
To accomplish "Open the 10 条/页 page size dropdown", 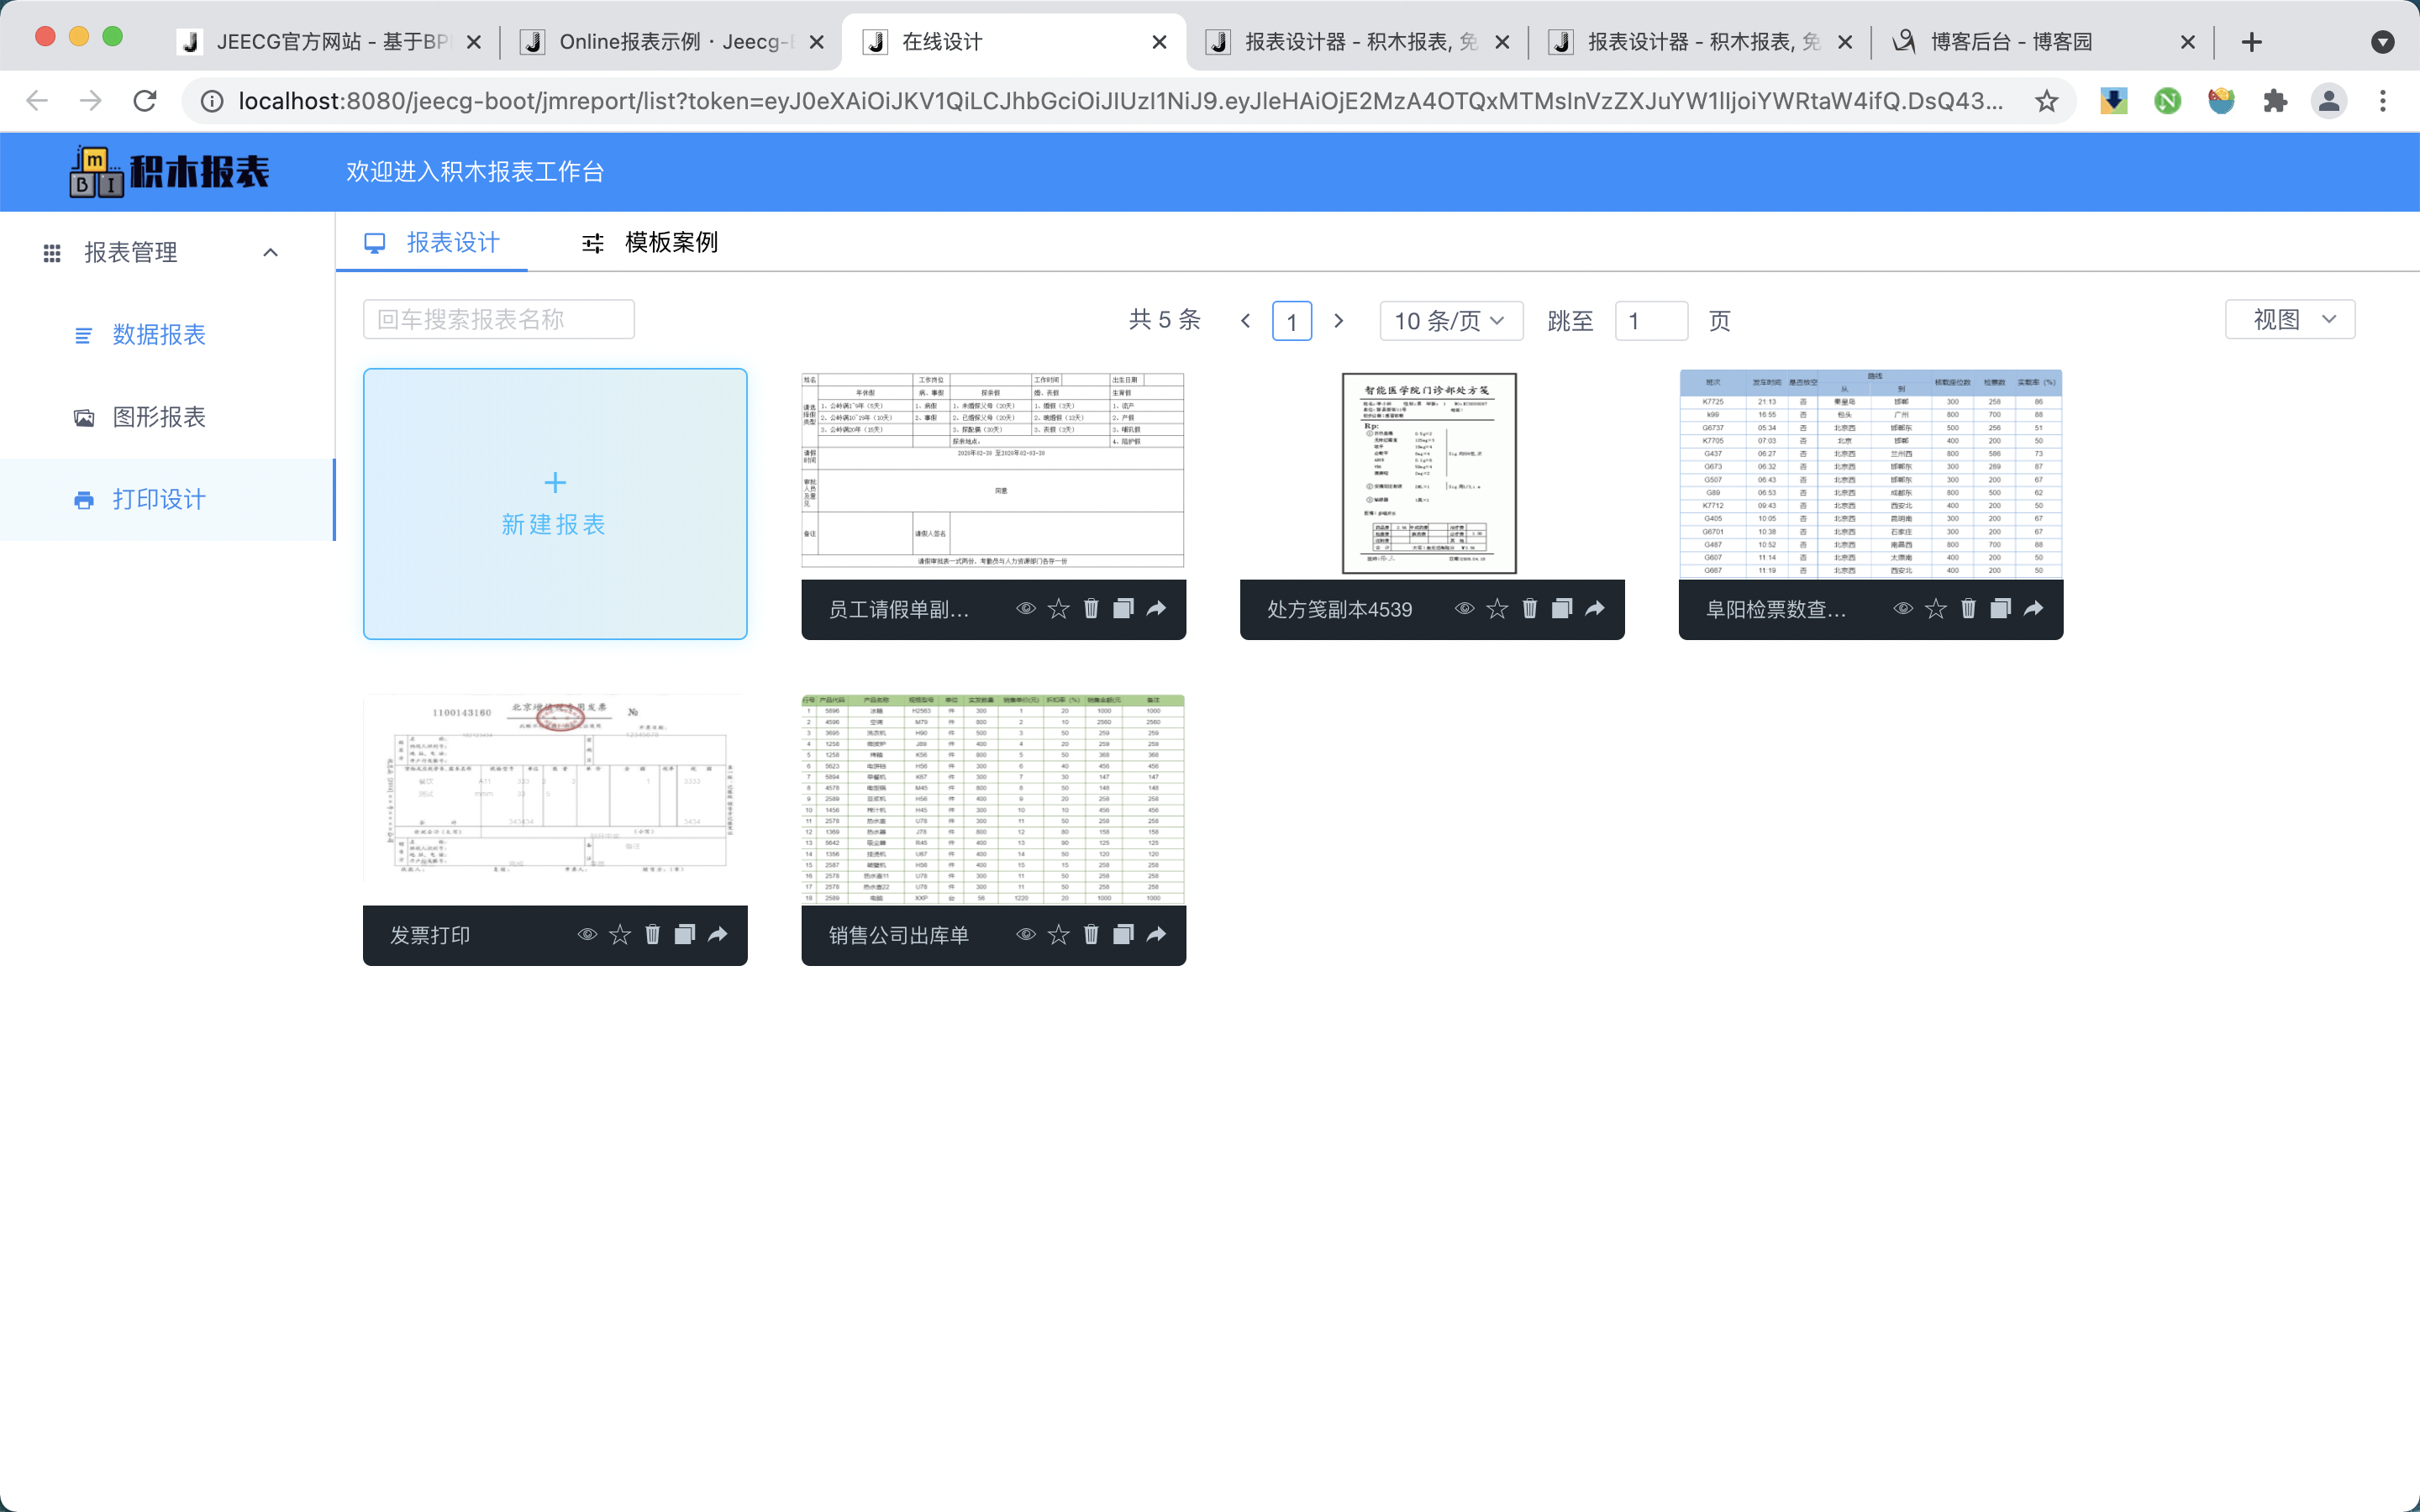I will click(x=1450, y=321).
